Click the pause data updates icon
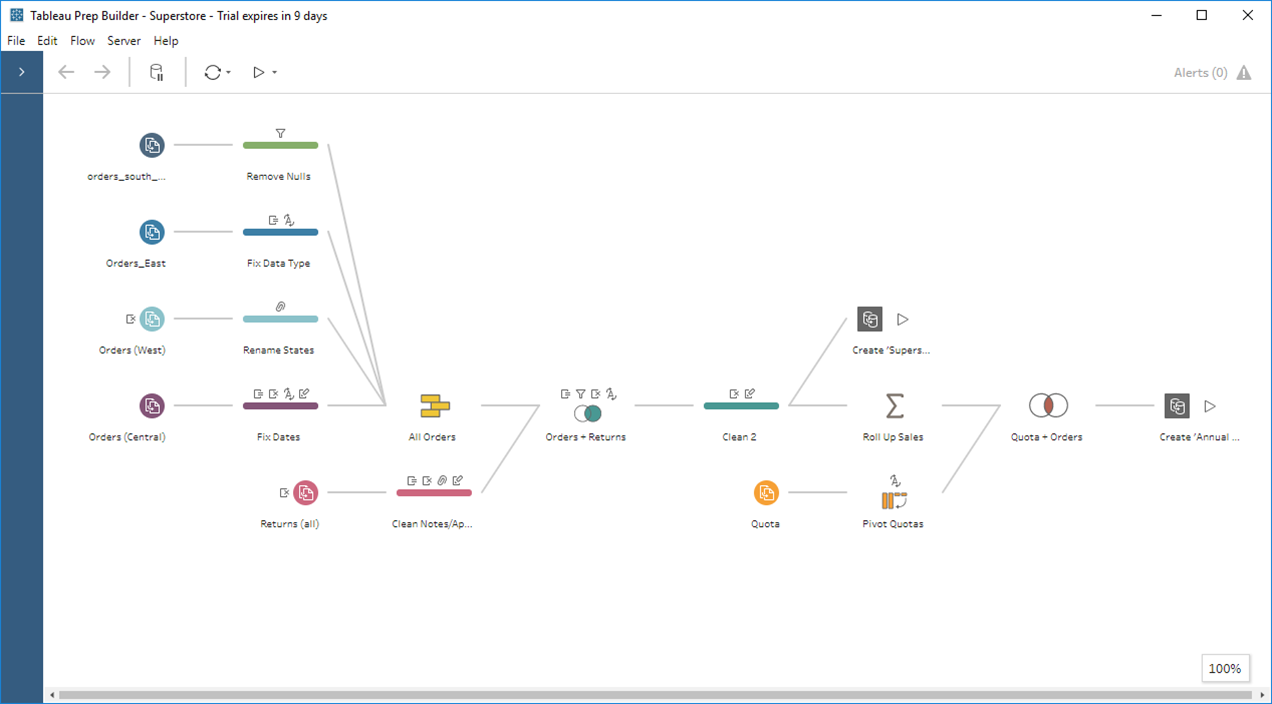Image resolution: width=1272 pixels, height=704 pixels. tap(156, 72)
